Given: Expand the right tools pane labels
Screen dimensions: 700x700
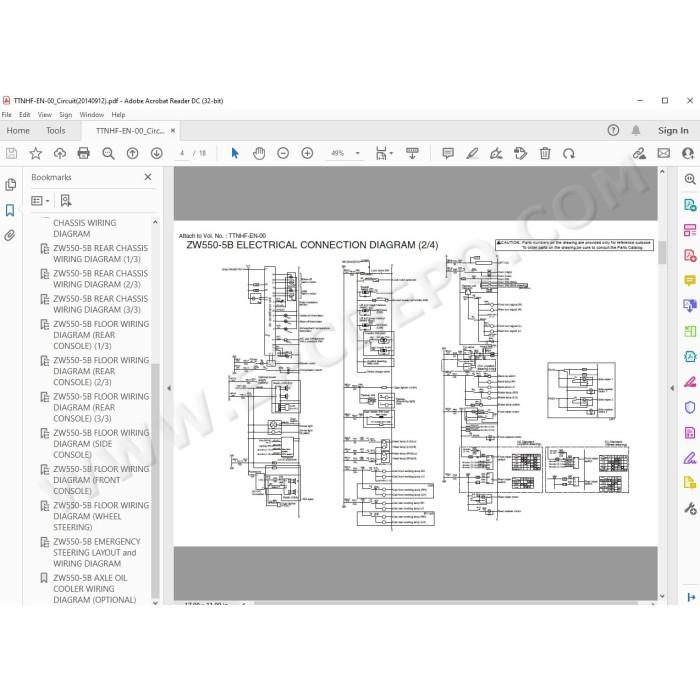Looking at the screenshot, I should [691, 597].
